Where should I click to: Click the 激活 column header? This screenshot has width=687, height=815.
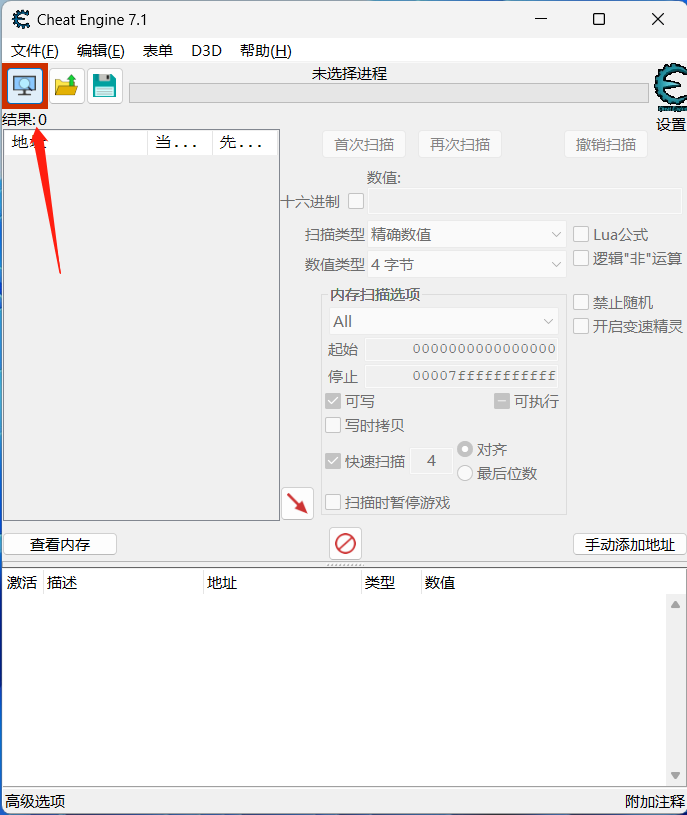coord(22,583)
